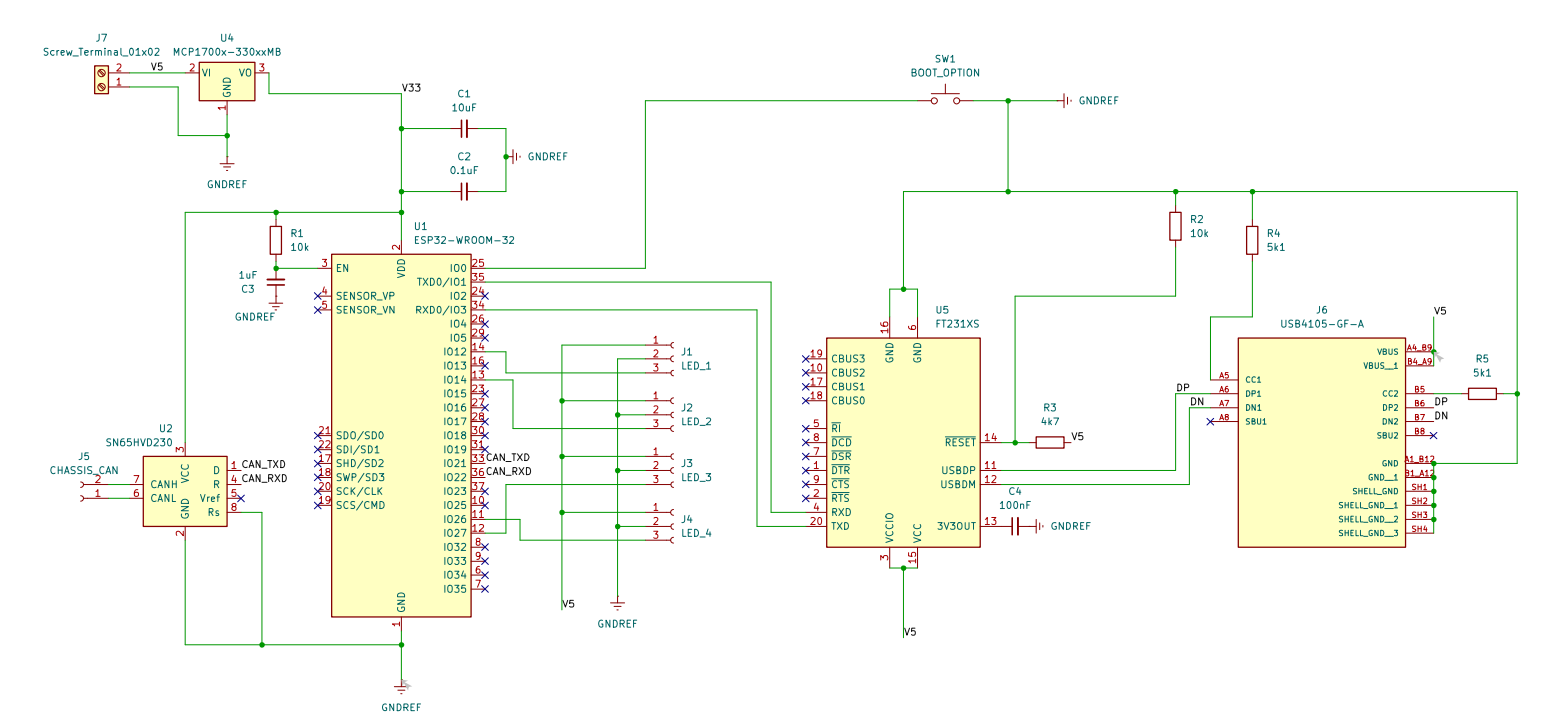Click the LED_1 connector label
Viewport: 1550px width, 728px height.
pos(696,366)
